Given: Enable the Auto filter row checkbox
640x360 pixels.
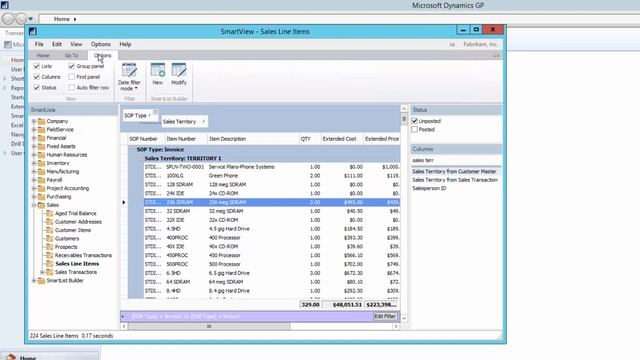Looking at the screenshot, I should (71, 87).
